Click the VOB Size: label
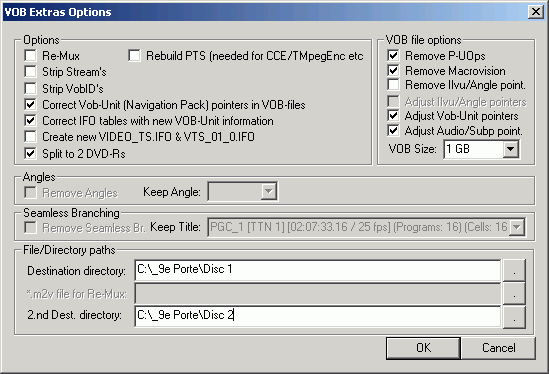549x374 pixels. 412,149
